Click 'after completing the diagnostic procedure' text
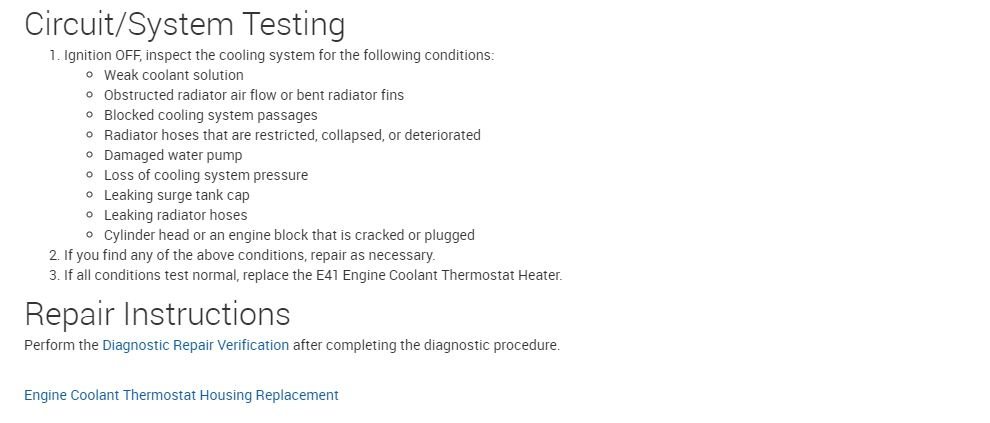This screenshot has height=423, width=990. (426, 345)
